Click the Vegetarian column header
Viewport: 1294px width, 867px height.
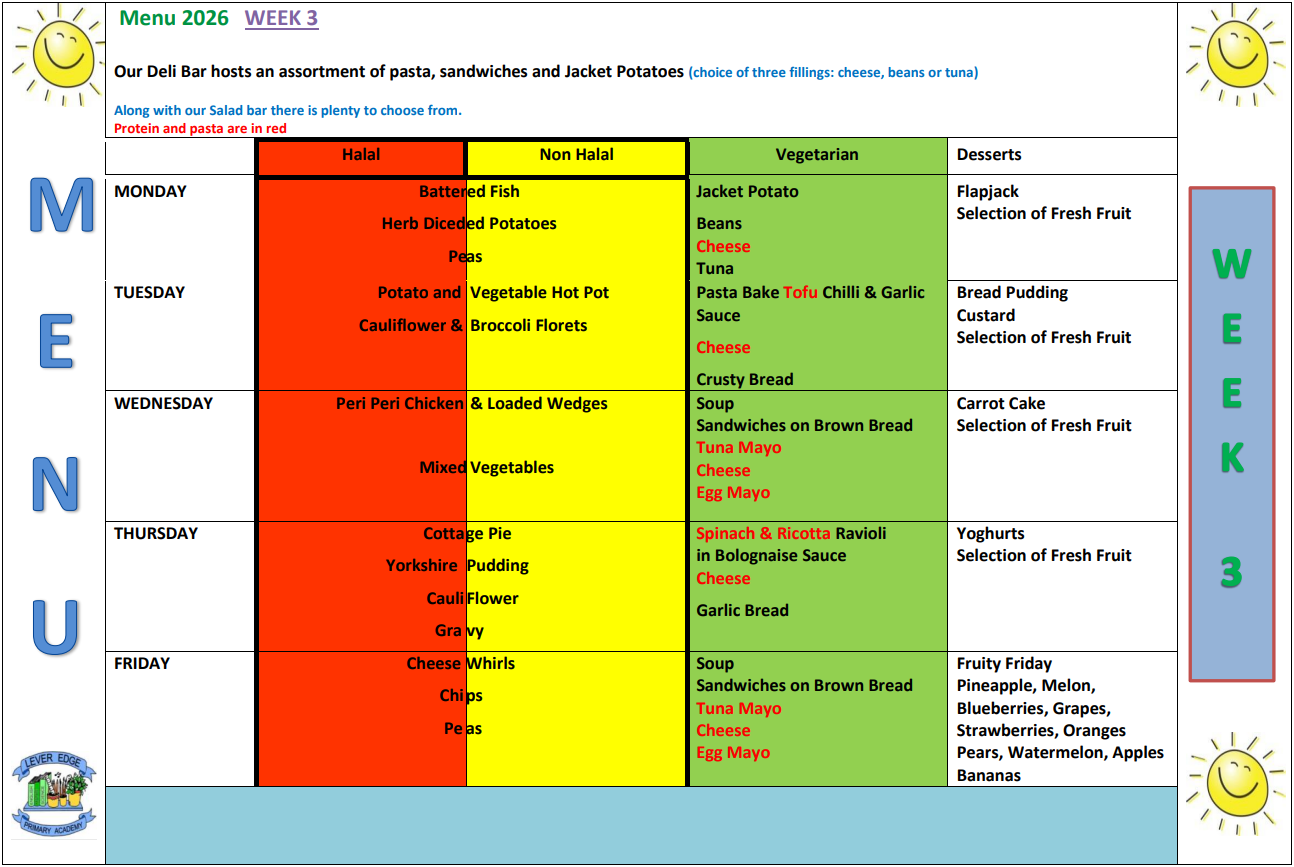[x=816, y=155]
